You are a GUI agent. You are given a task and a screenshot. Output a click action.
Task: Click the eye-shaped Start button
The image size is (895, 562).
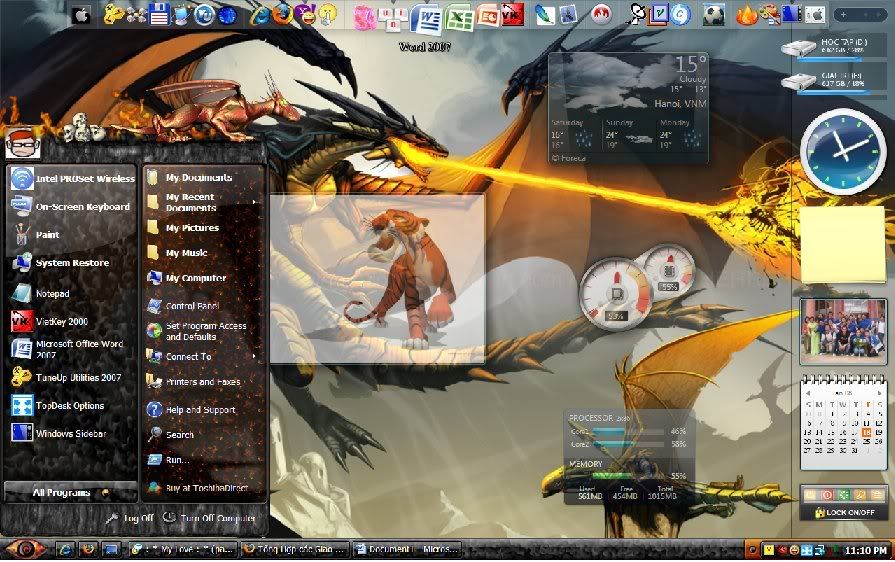coord(24,549)
